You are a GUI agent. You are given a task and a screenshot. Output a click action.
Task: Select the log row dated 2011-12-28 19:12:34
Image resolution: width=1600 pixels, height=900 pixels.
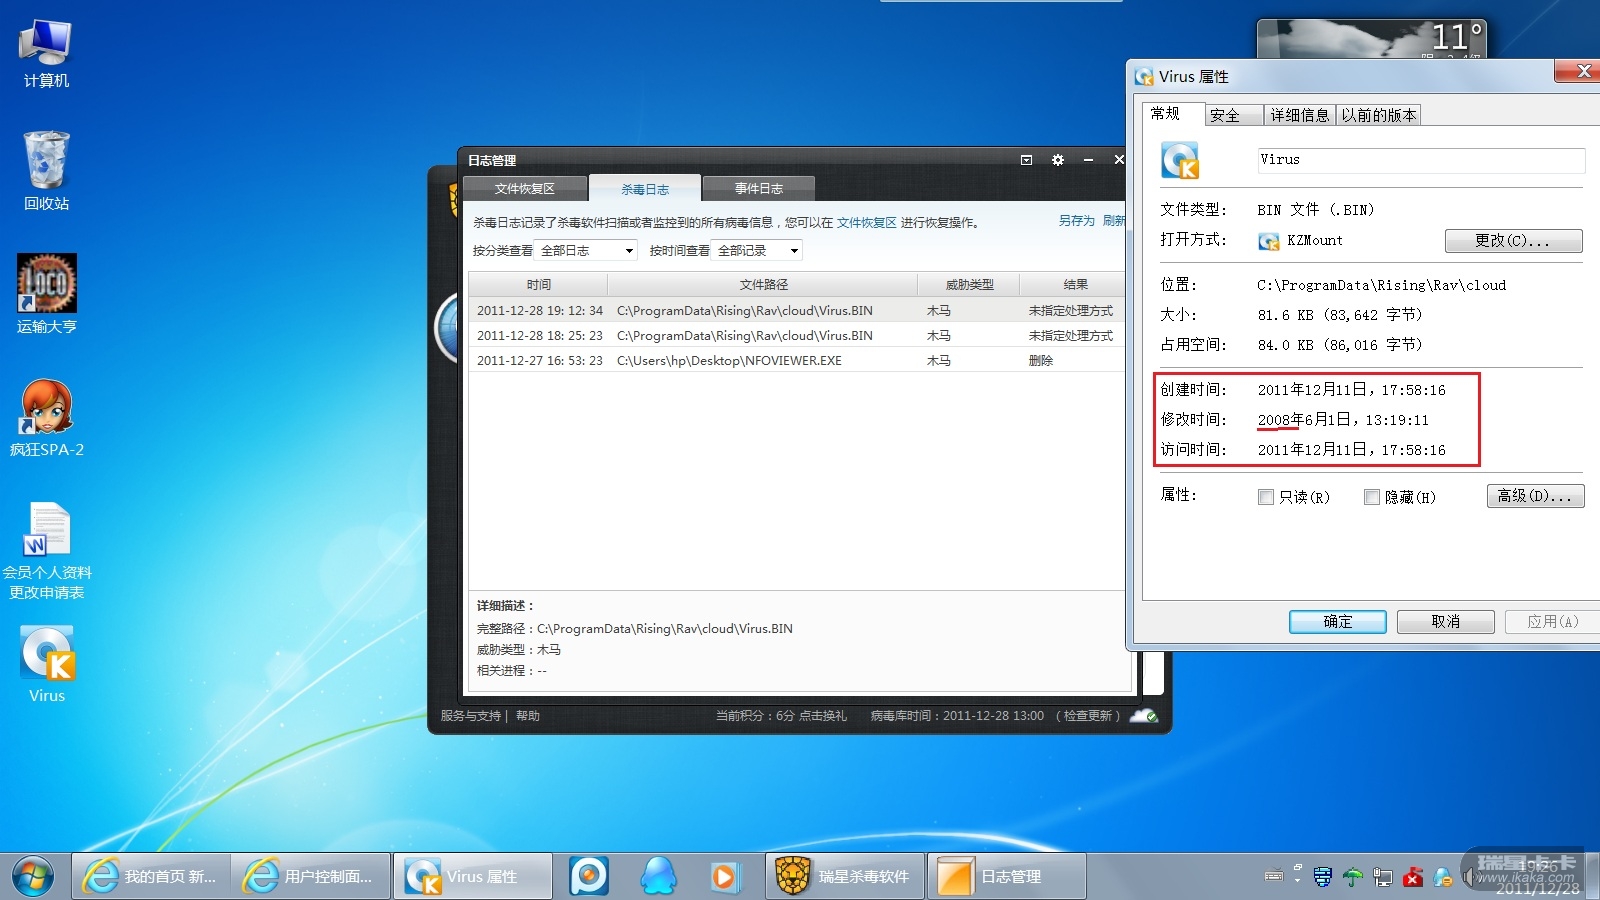[x=797, y=311]
